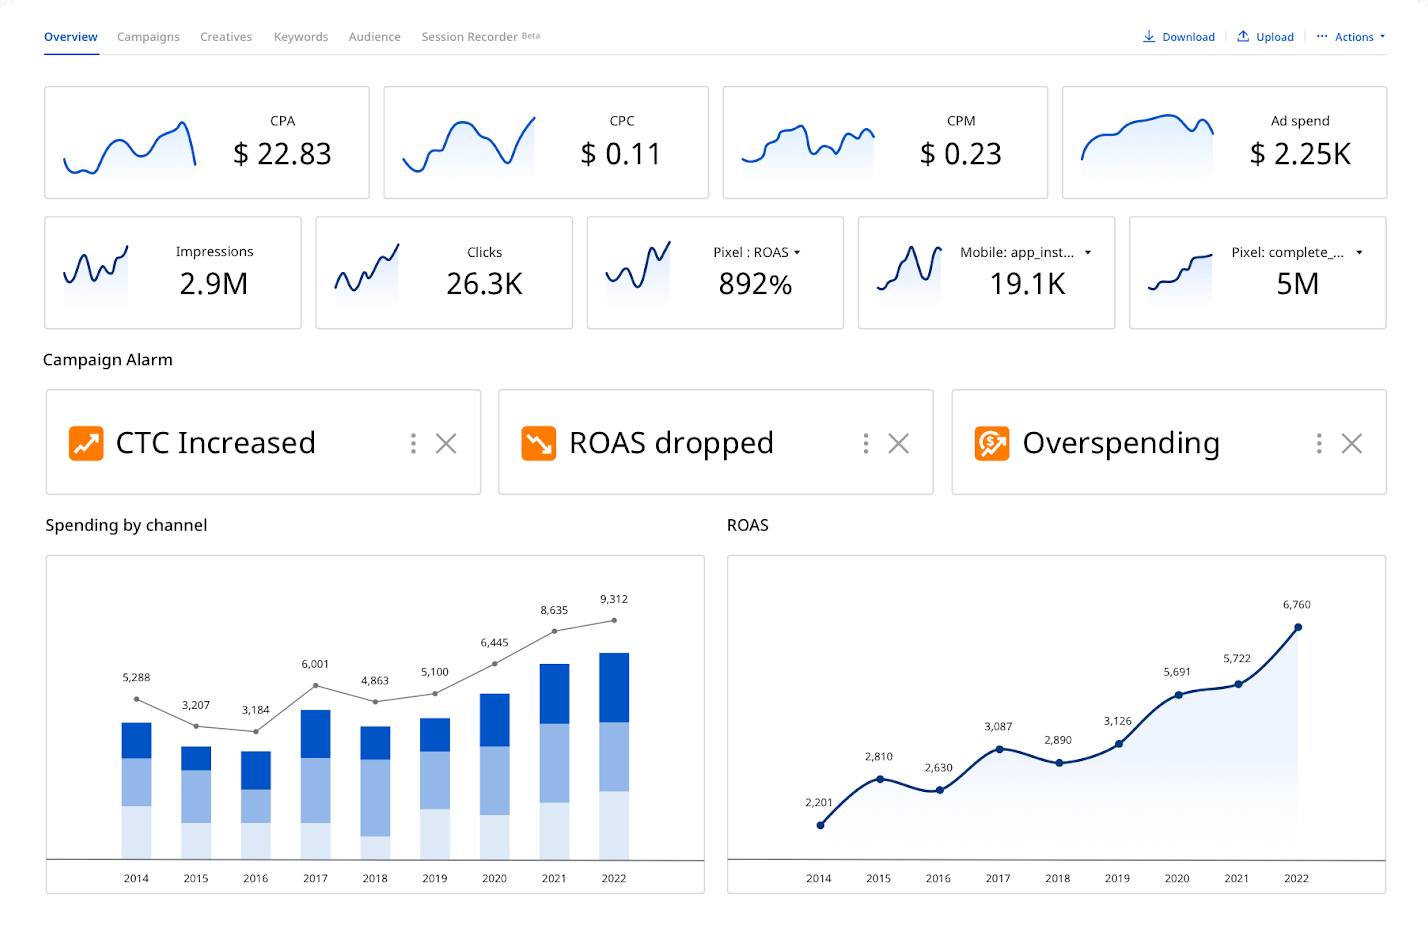Screen dimensions: 1428x929
Task: Click the 2022 bar in Spending chart
Action: pos(614,756)
